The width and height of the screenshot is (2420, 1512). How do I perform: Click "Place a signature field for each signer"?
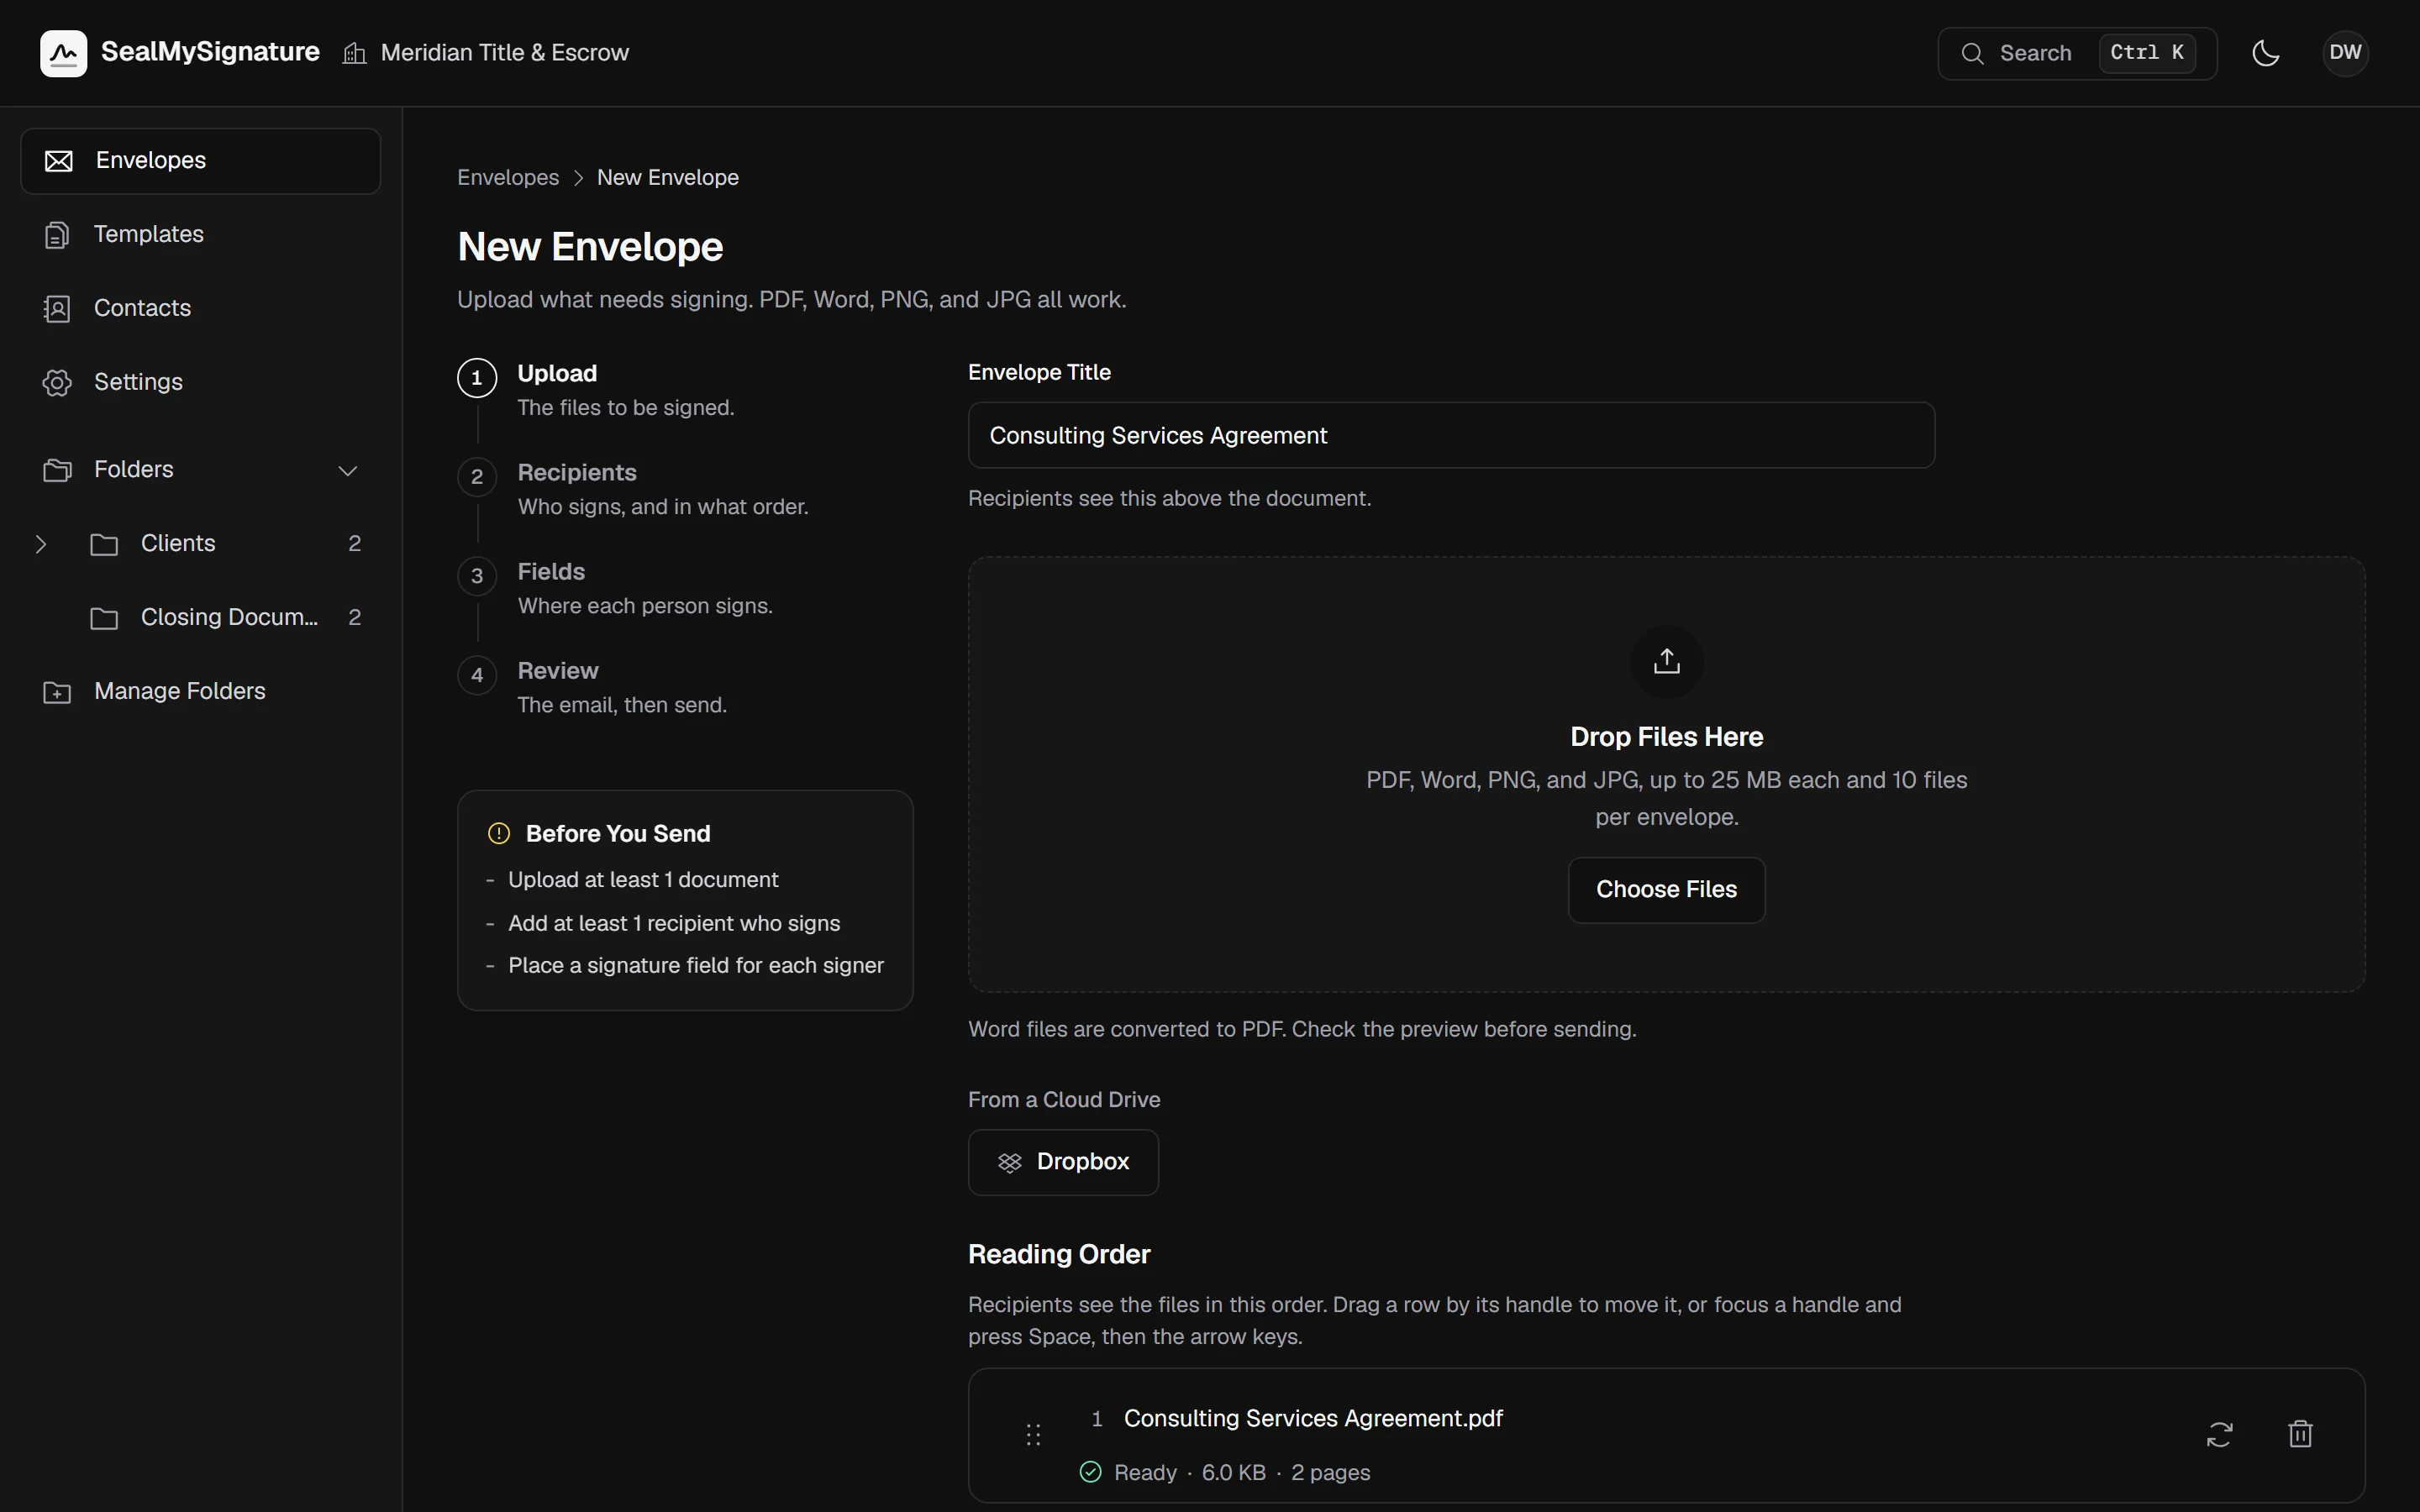click(696, 965)
